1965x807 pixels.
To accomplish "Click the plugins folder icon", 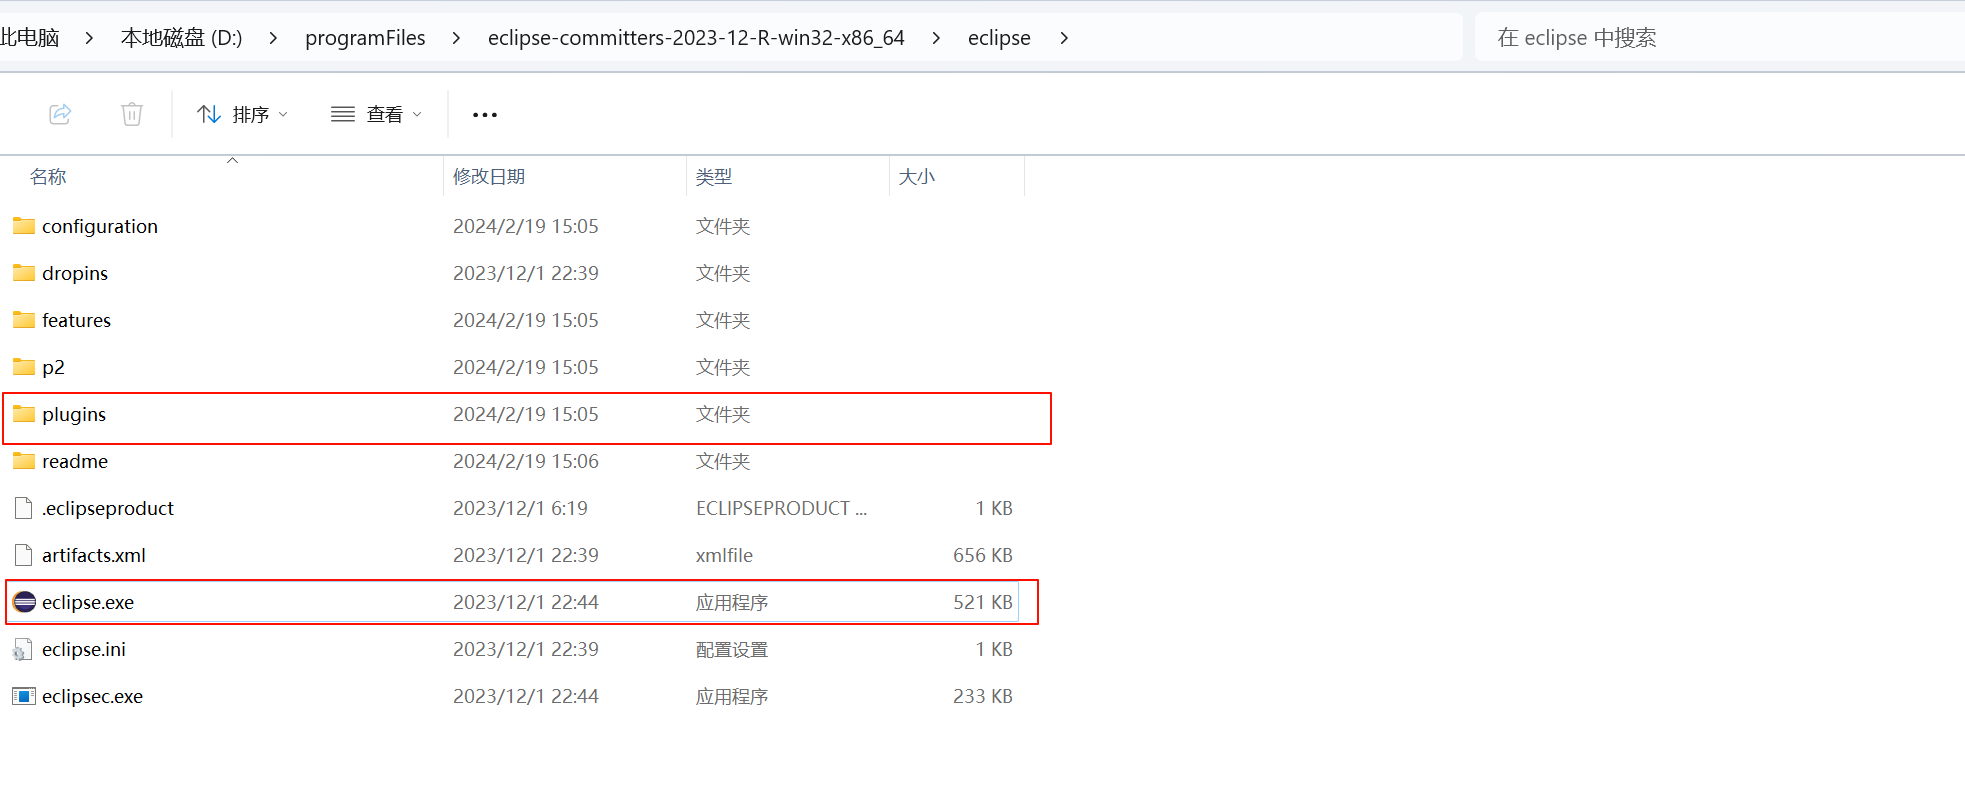I will point(24,414).
